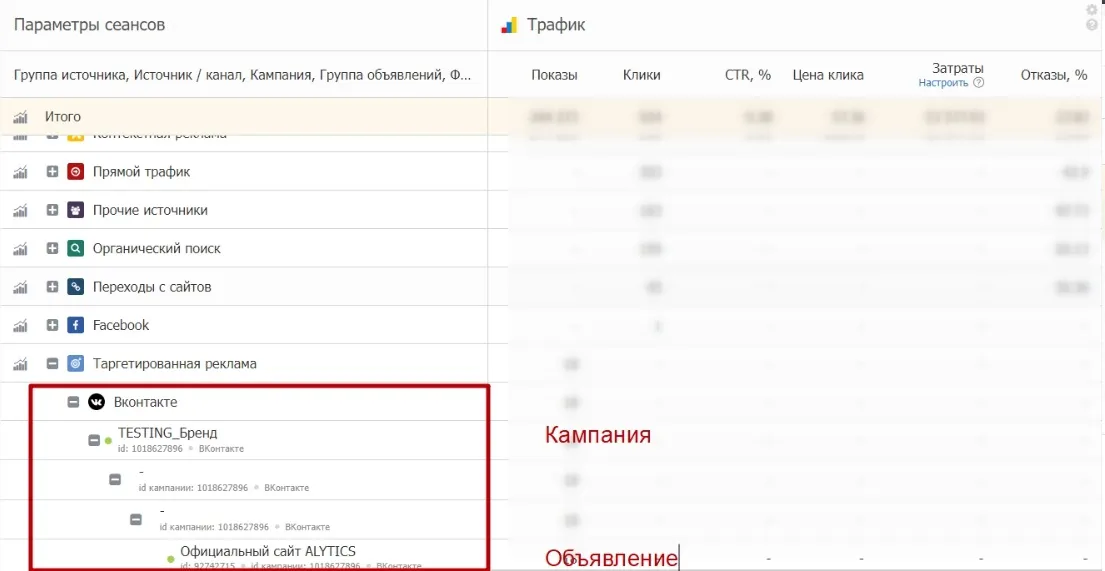Collapse the TESTING_Бренд campaign node
The width and height of the screenshot is (1105, 571).
click(94, 441)
